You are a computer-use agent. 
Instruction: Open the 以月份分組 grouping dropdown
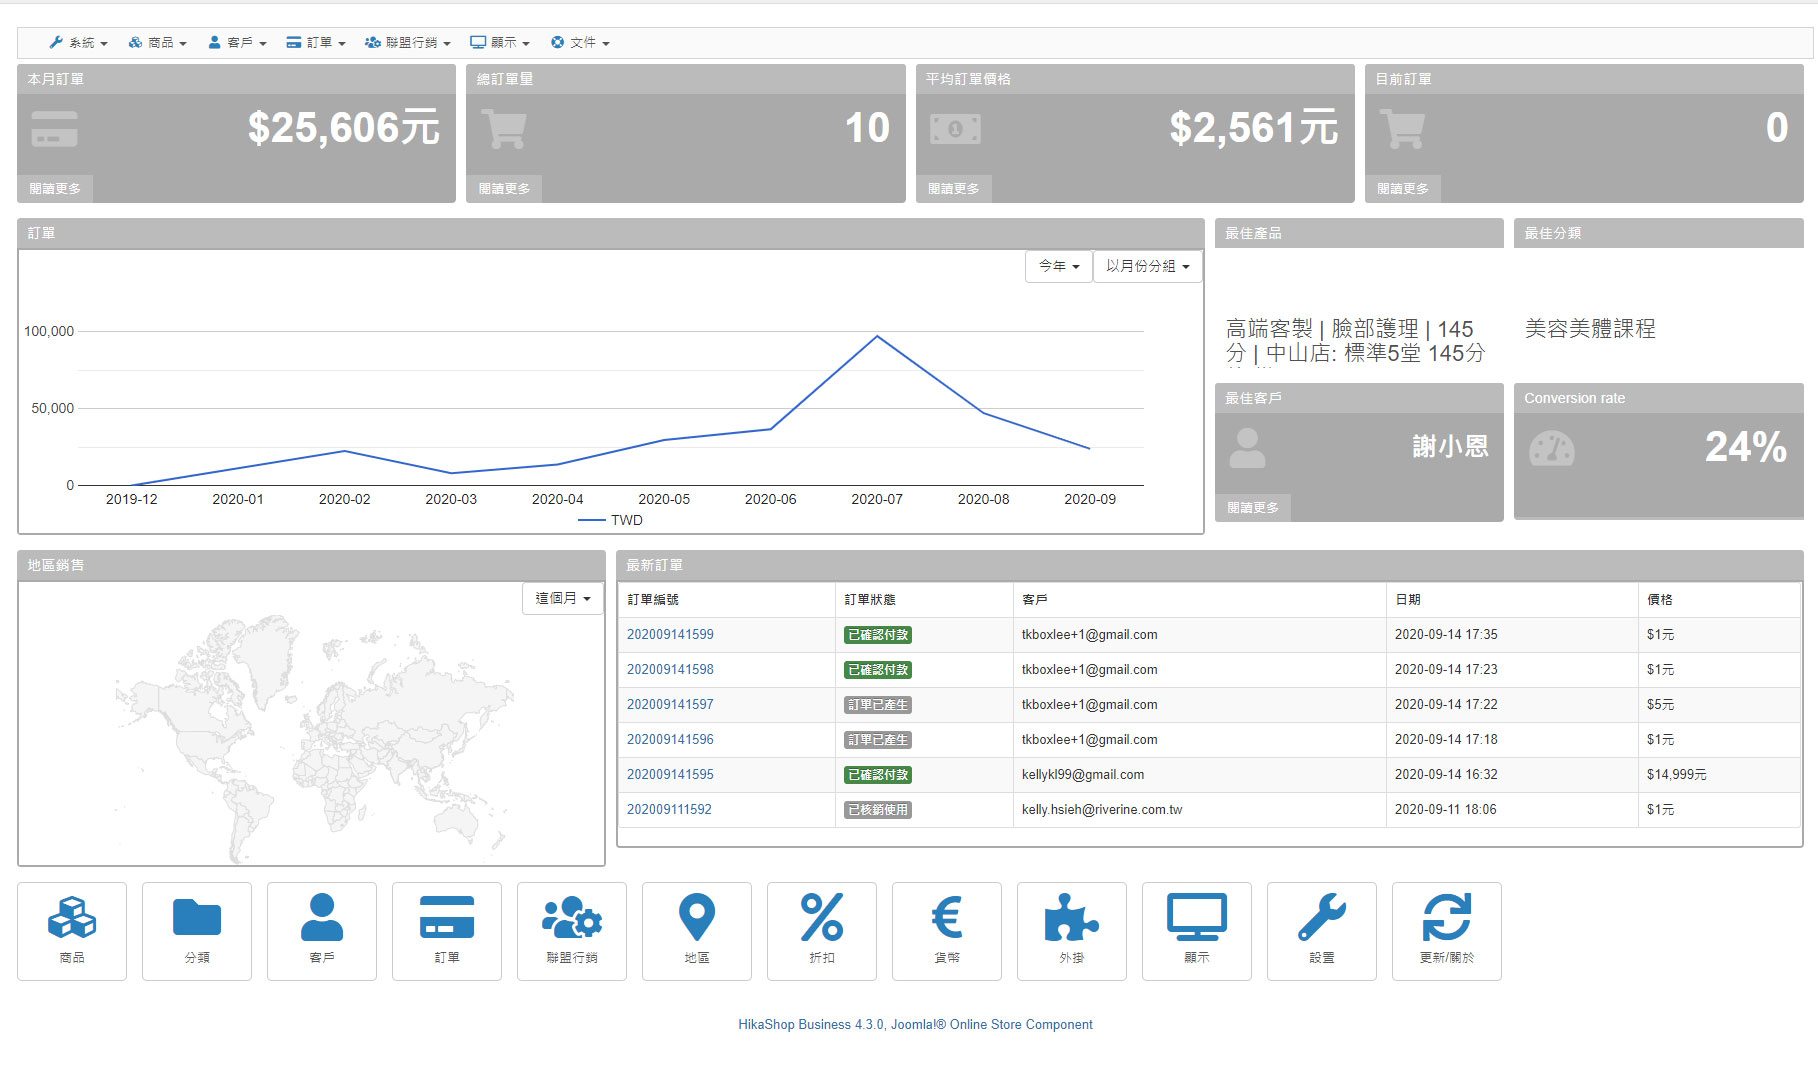pyautogui.click(x=1147, y=266)
